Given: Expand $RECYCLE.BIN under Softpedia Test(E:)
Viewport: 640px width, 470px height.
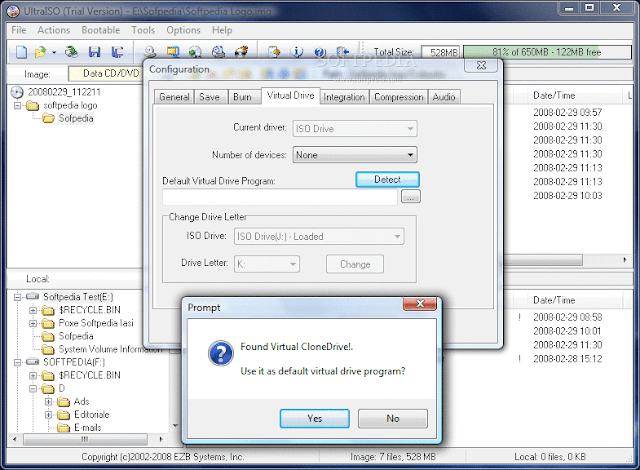Looking at the screenshot, I should coord(33,310).
